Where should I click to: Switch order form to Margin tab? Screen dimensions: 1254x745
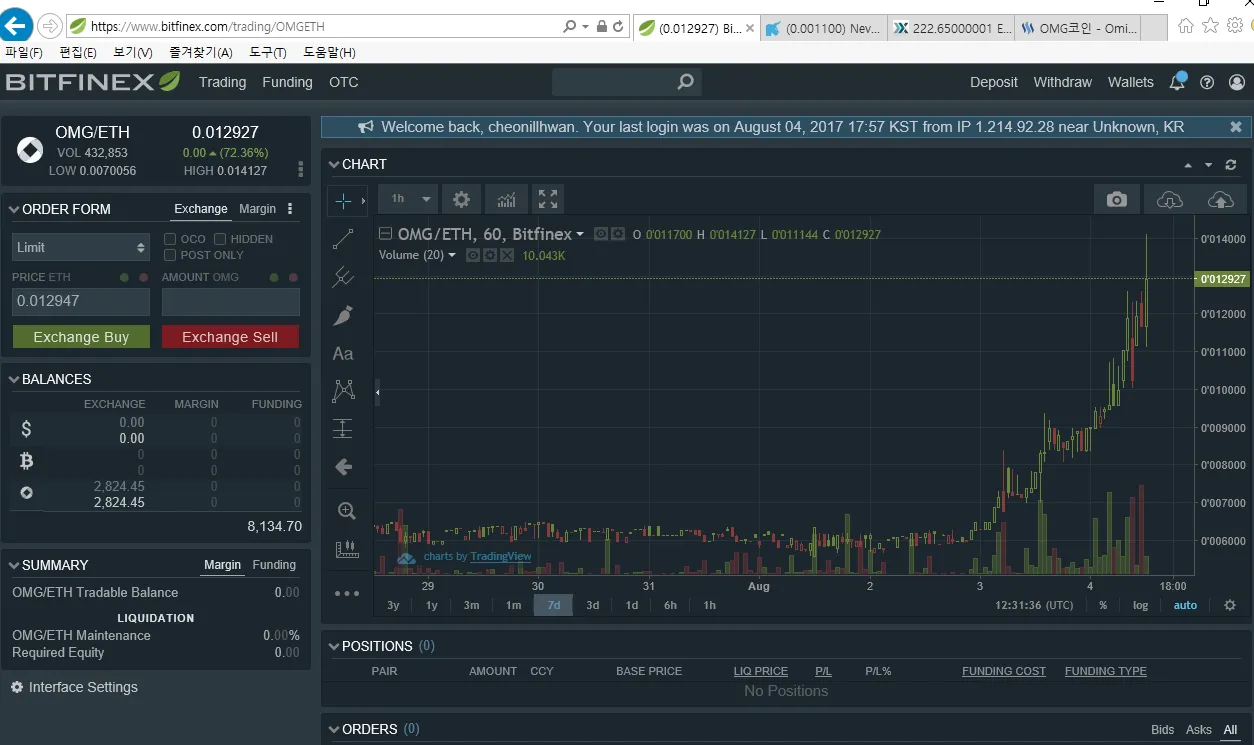pos(257,209)
